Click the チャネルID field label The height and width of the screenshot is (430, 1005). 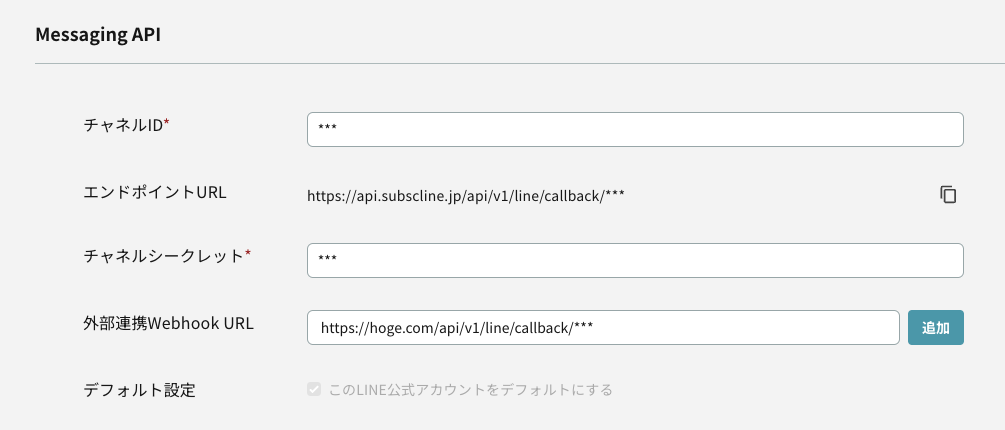[123, 125]
